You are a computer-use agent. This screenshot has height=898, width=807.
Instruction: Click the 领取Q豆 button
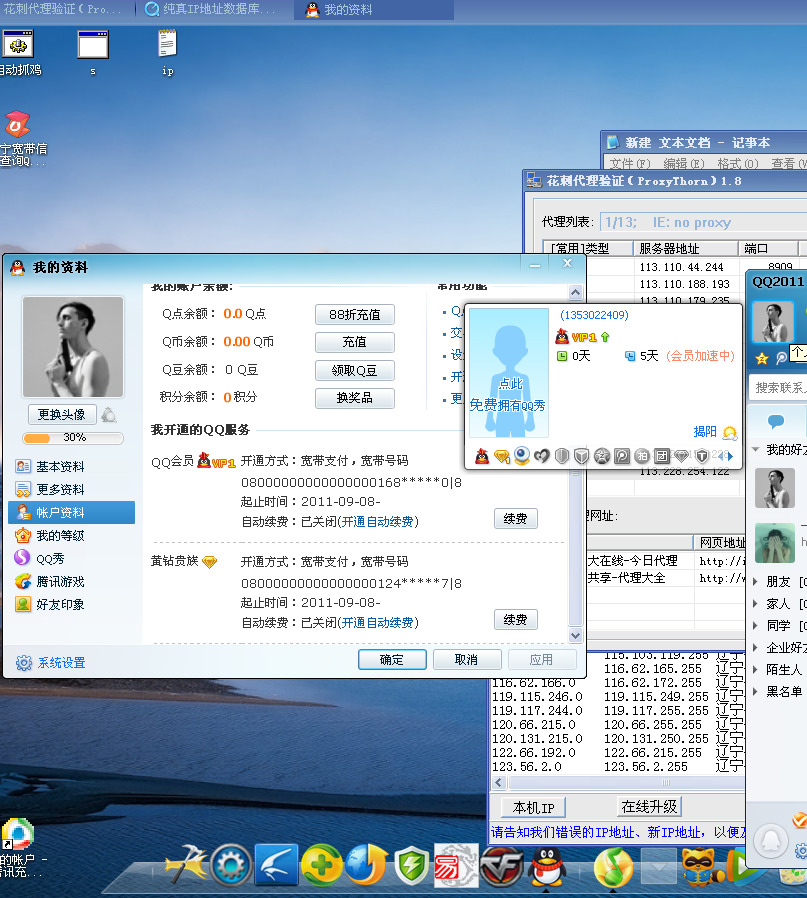[x=355, y=371]
